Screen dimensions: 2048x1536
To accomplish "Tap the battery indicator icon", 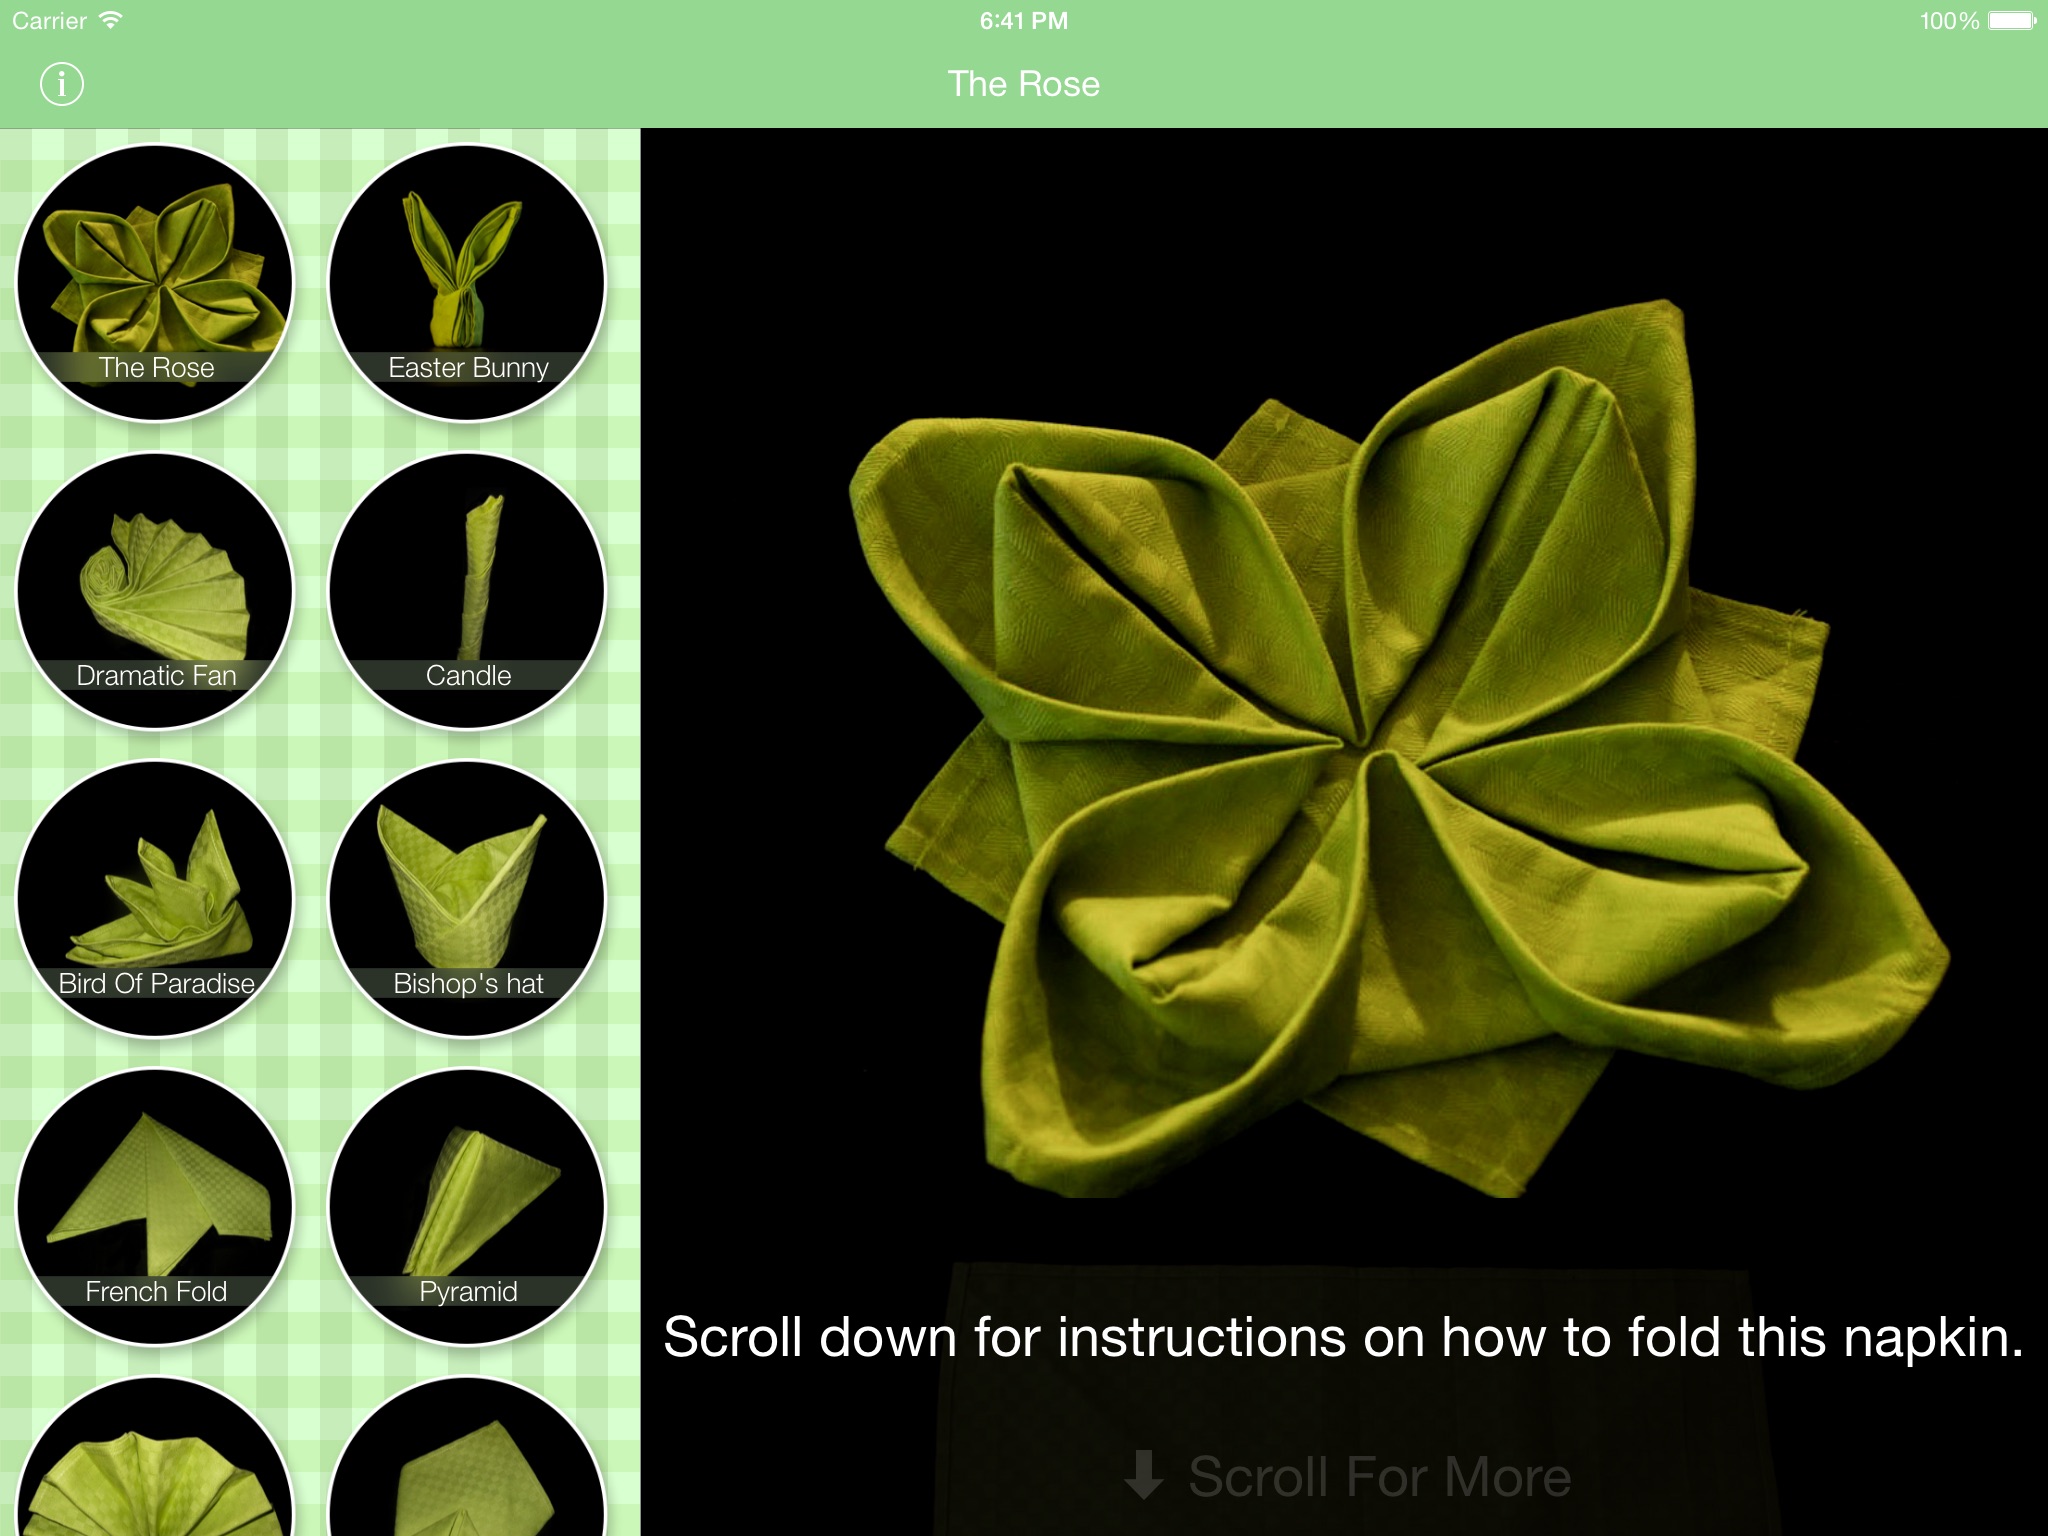I will pos(2011,20).
